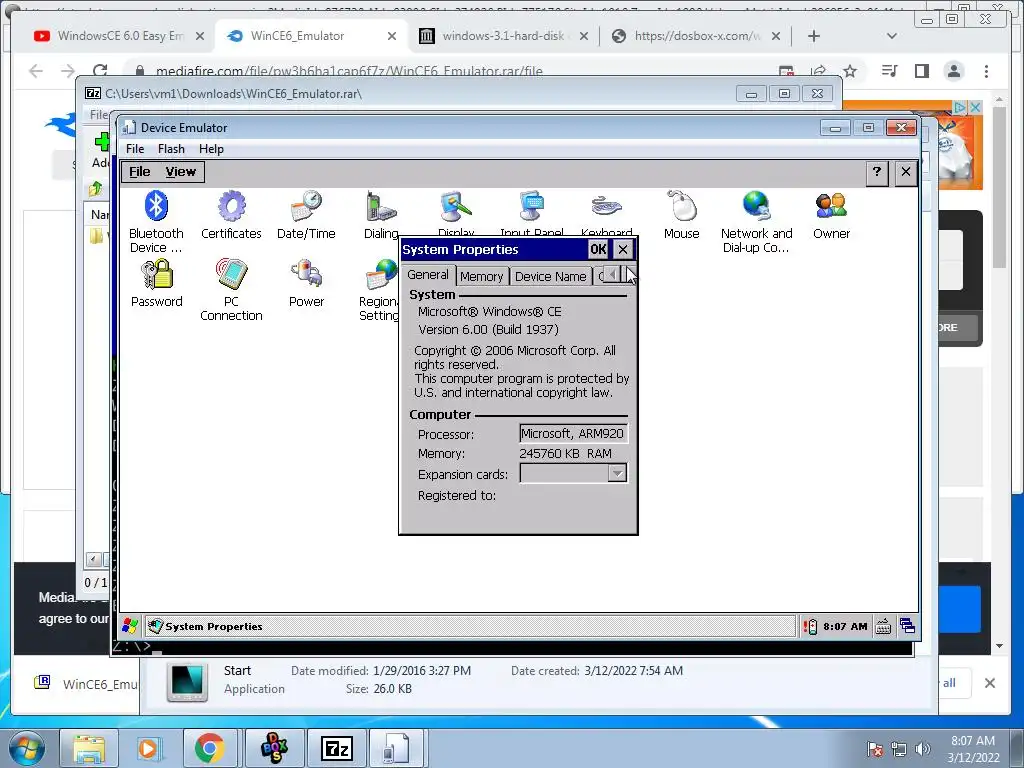The image size is (1024, 768).
Task: Open Windows Media Player from the taskbar
Action: [148, 748]
